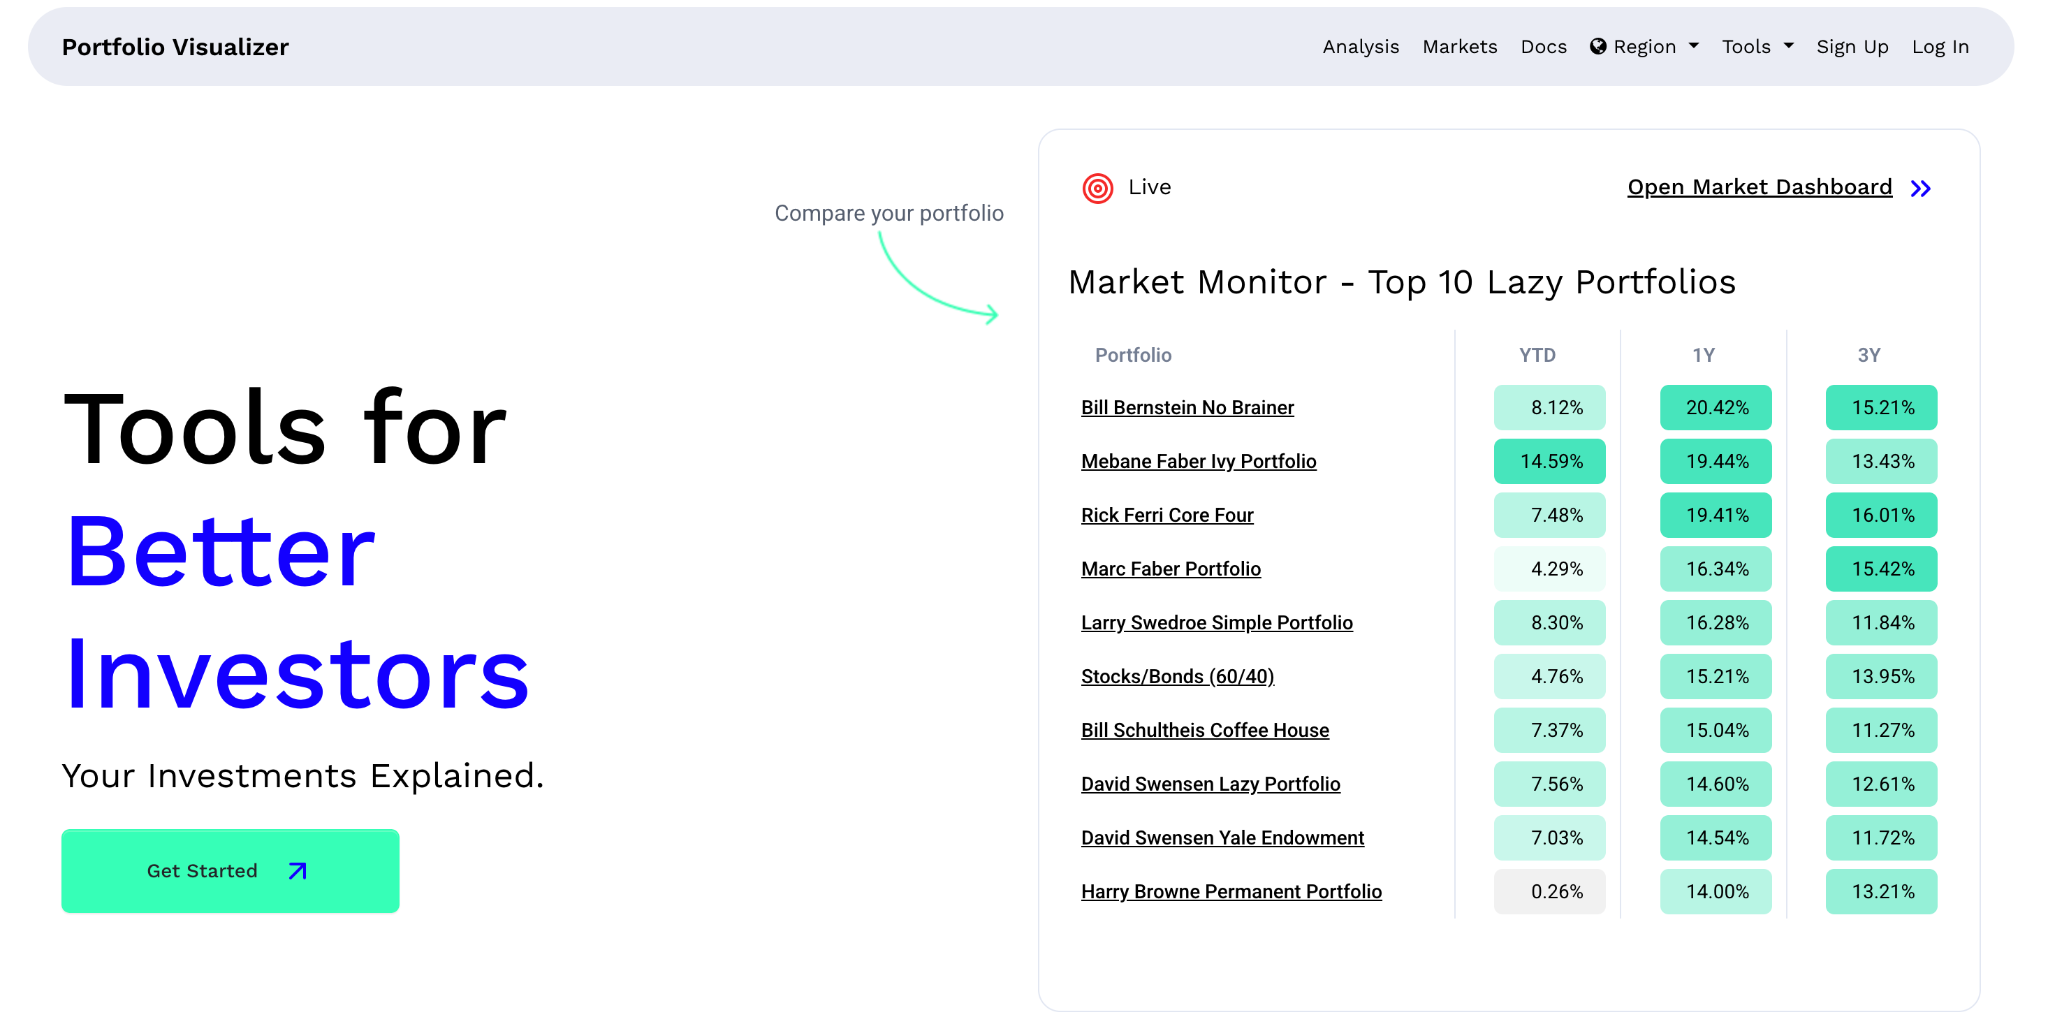Open the Docs nav link
The image size is (2048, 1016).
(x=1543, y=47)
